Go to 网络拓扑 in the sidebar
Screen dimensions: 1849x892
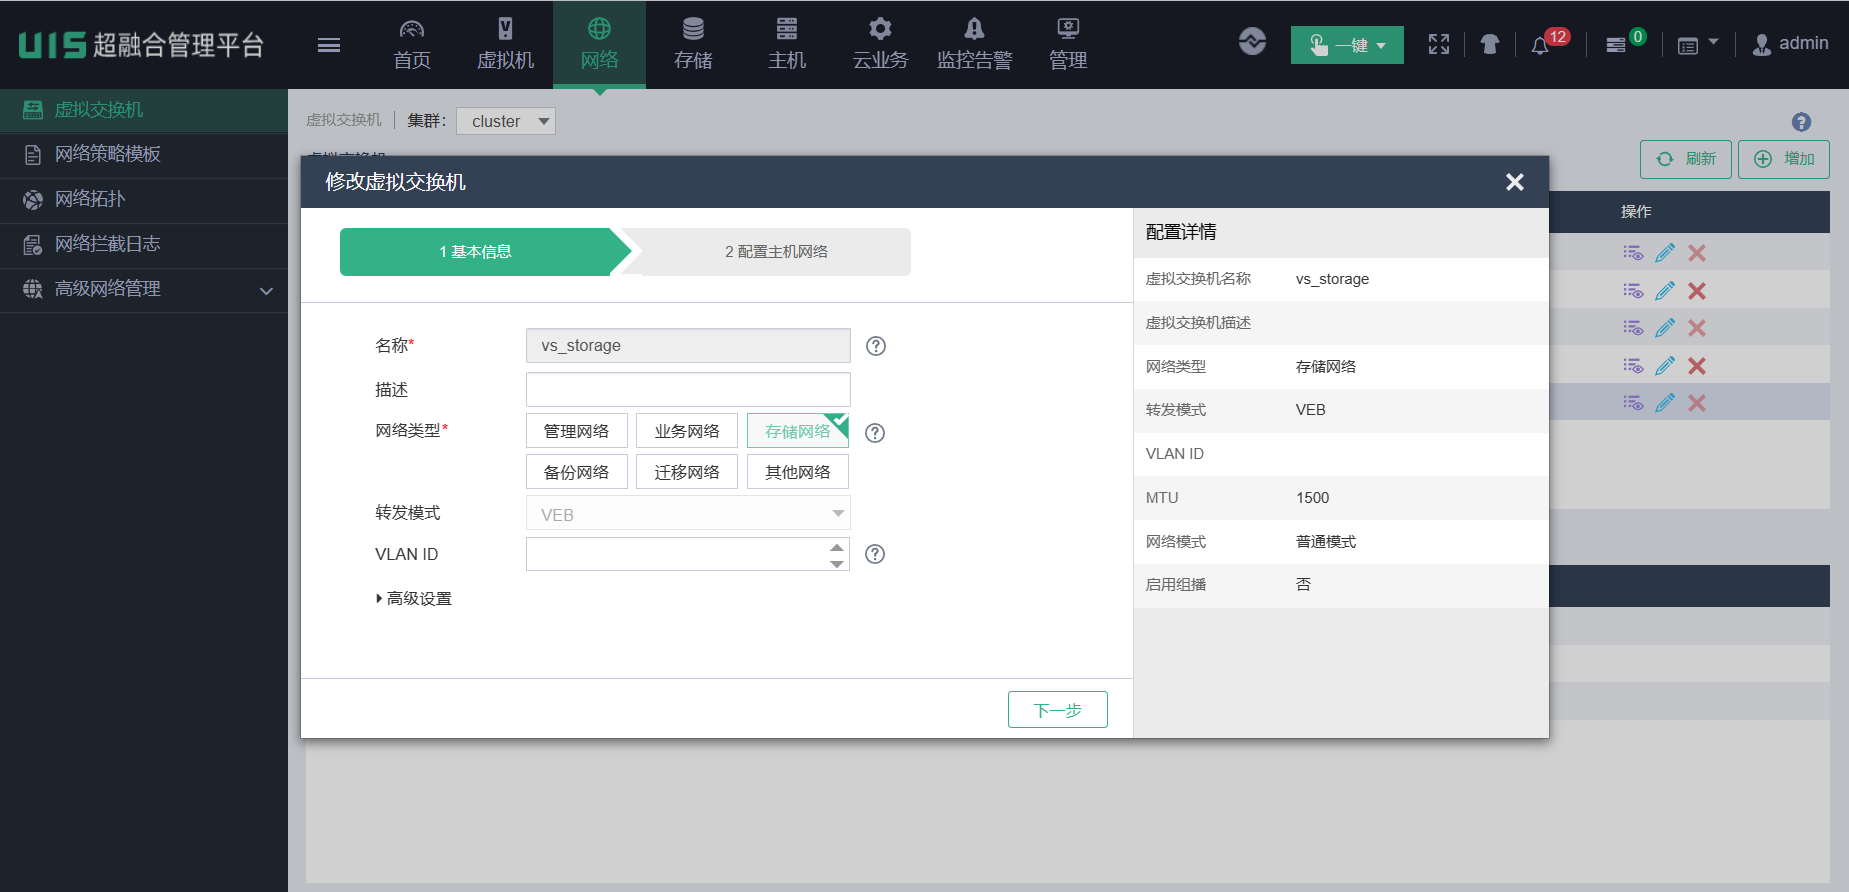(90, 199)
